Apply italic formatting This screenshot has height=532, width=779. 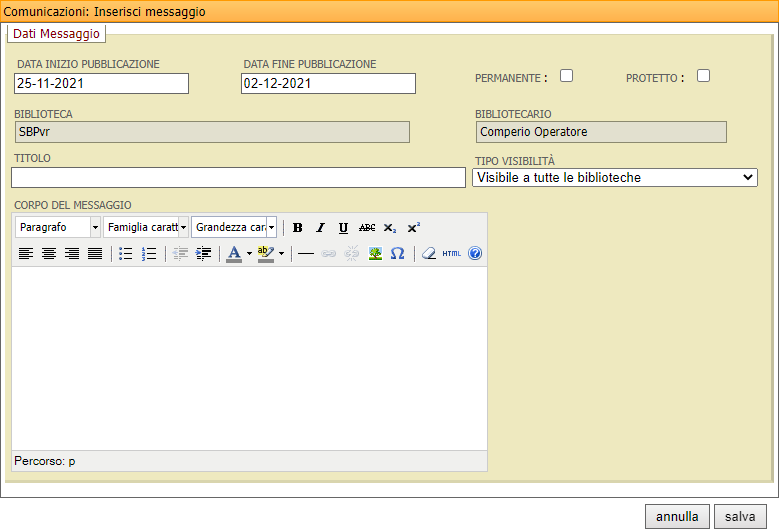click(x=321, y=228)
